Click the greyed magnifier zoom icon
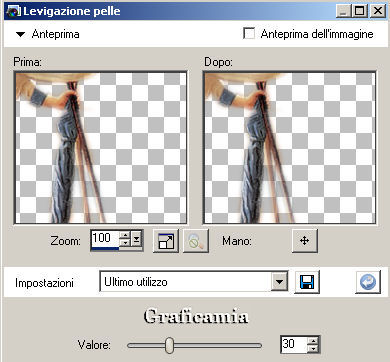390x362 pixels. (196, 241)
